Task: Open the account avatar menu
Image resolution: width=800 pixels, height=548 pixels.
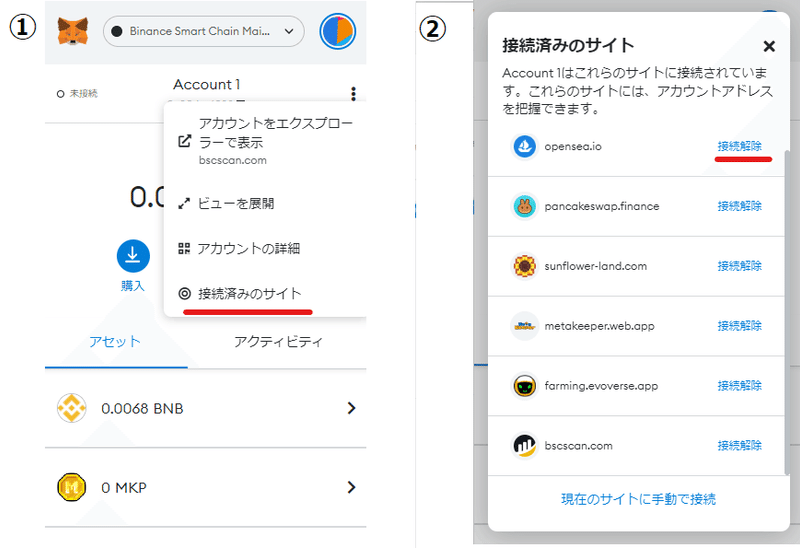Action: (x=338, y=31)
